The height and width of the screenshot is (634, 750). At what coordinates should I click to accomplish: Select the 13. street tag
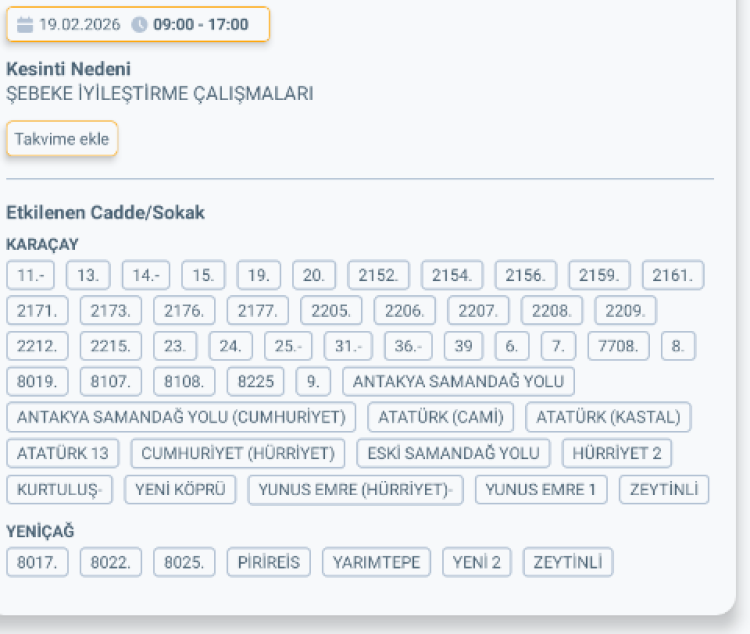point(88,275)
